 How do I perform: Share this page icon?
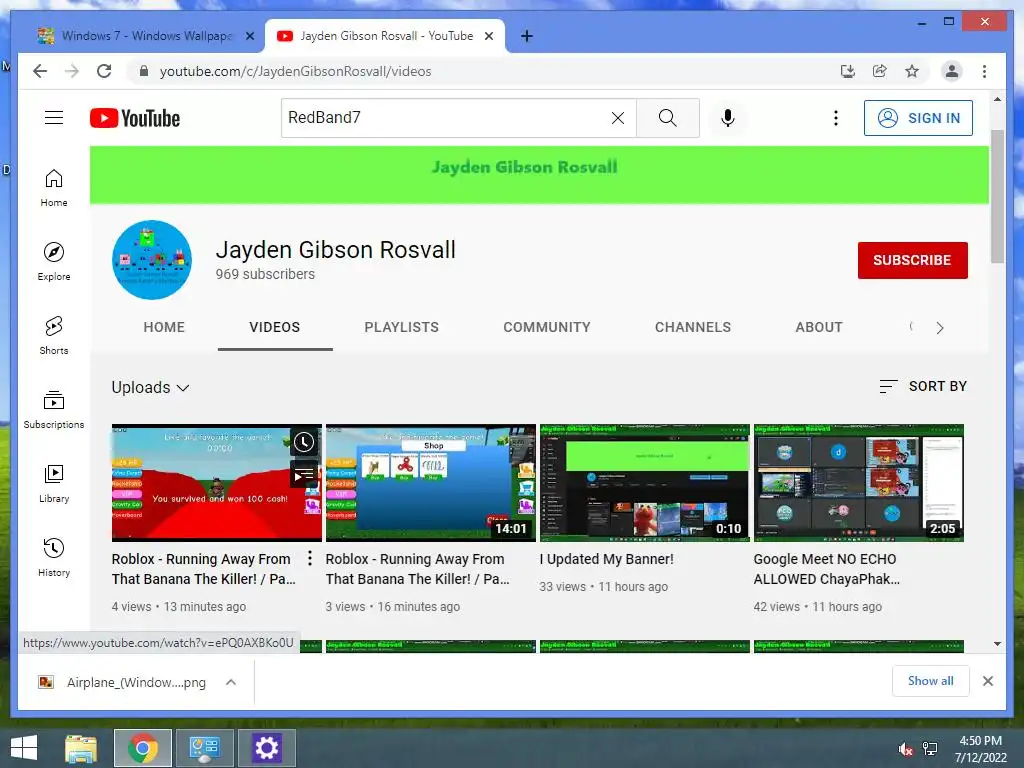(x=880, y=71)
